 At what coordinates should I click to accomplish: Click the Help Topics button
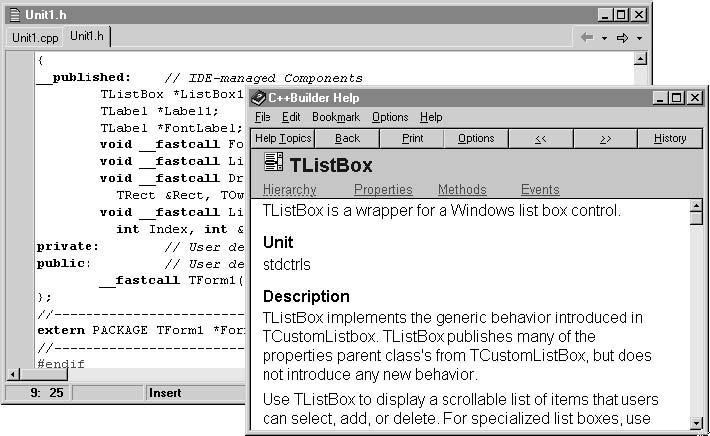coord(283,139)
